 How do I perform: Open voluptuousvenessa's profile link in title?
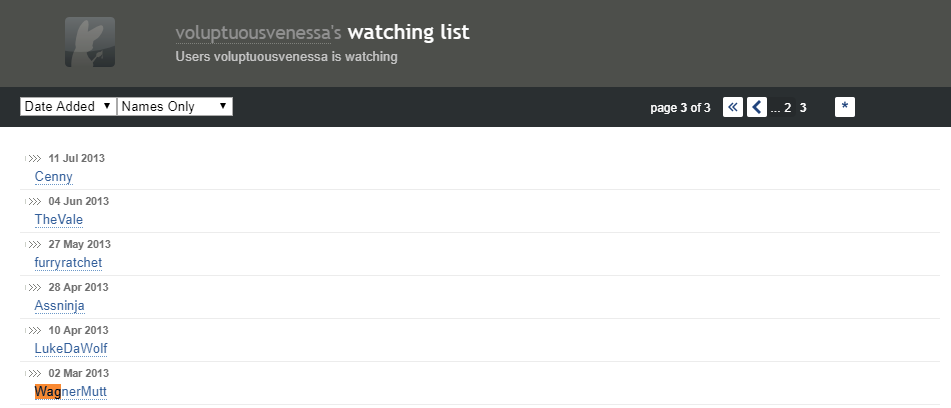tap(254, 33)
